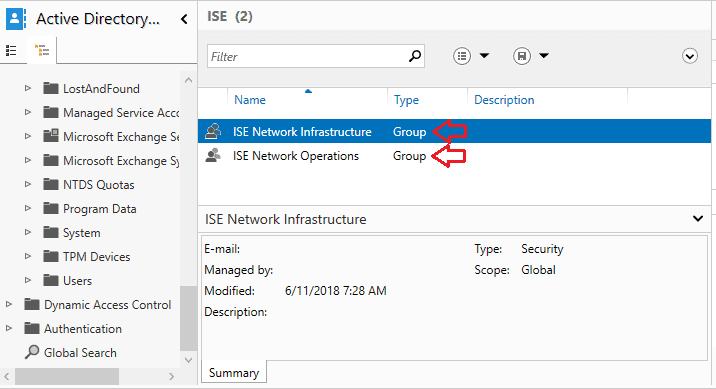Select the Dynamic Access Control folder icon
Image resolution: width=716 pixels, height=389 pixels.
pyautogui.click(x=32, y=304)
